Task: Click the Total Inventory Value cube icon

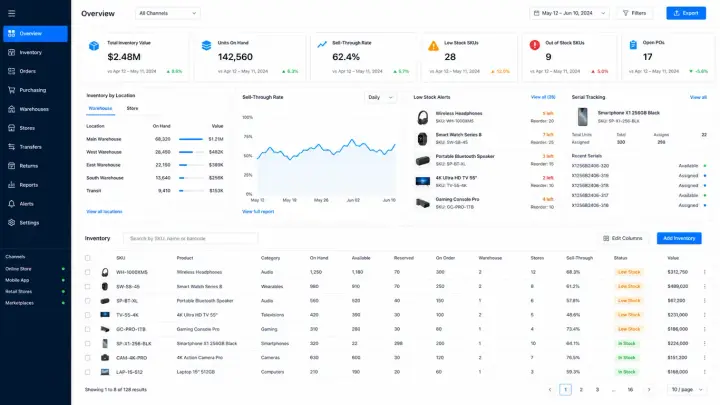Action: pyautogui.click(x=94, y=46)
